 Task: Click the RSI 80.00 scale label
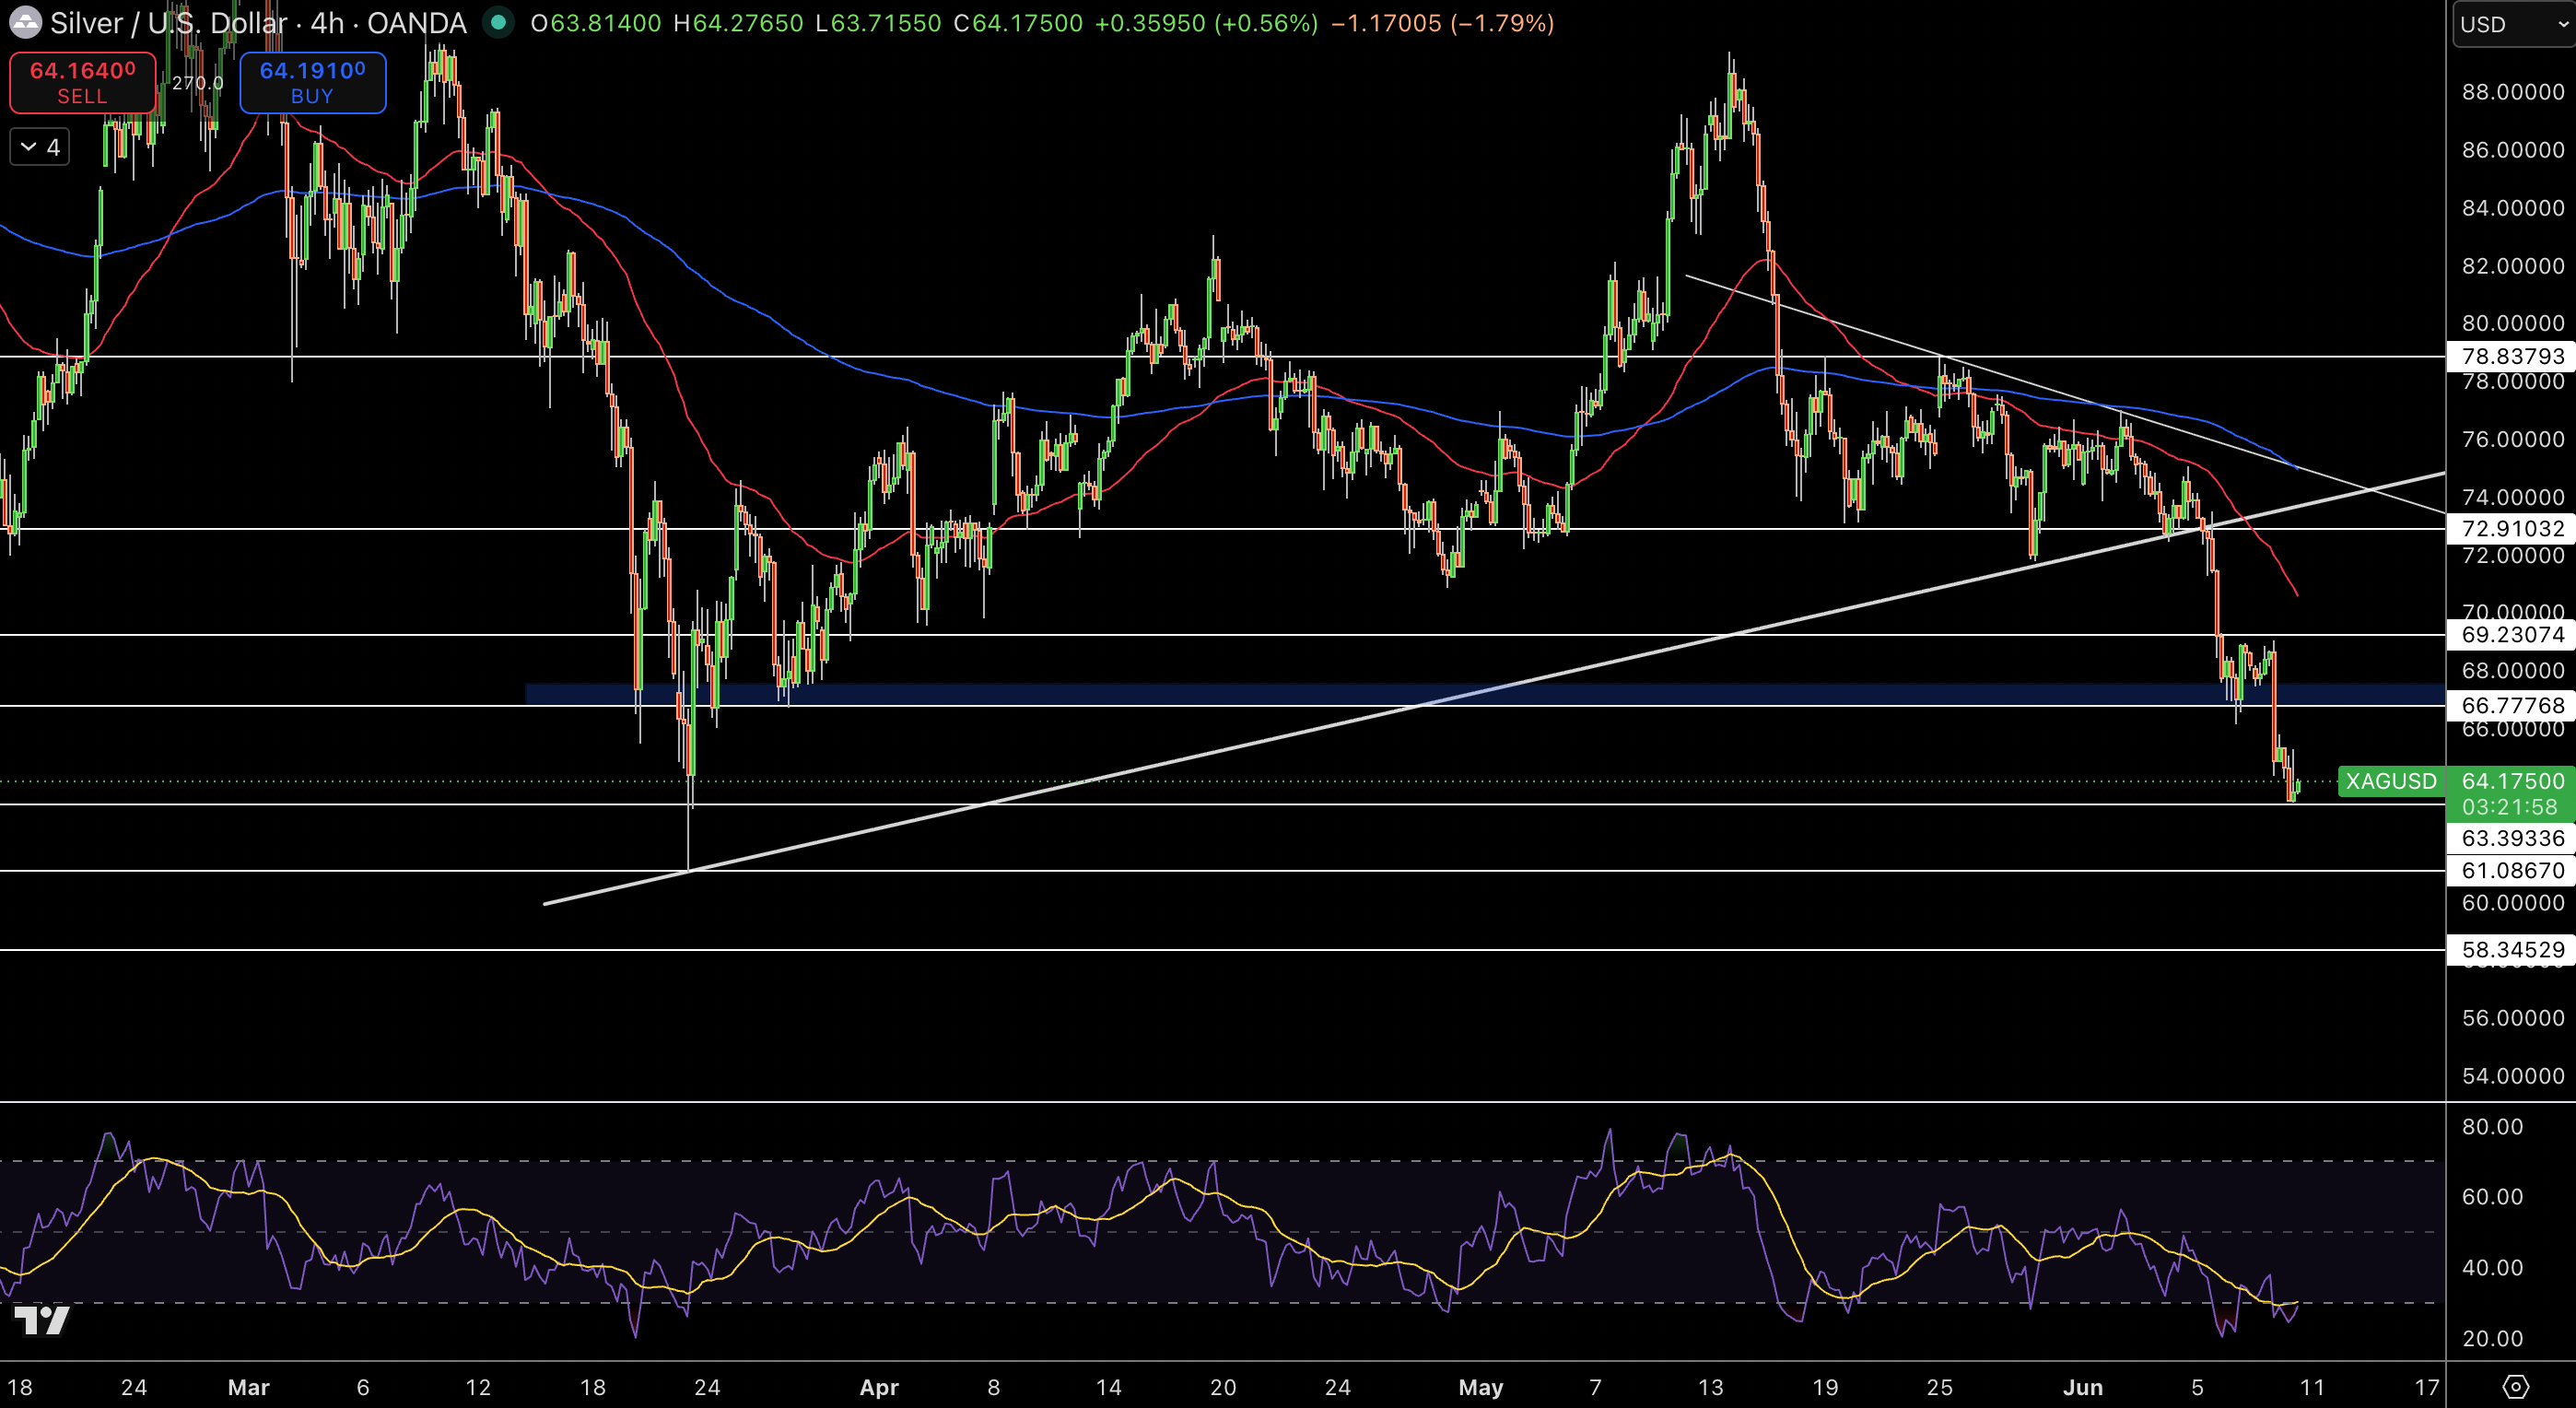click(x=2492, y=1126)
